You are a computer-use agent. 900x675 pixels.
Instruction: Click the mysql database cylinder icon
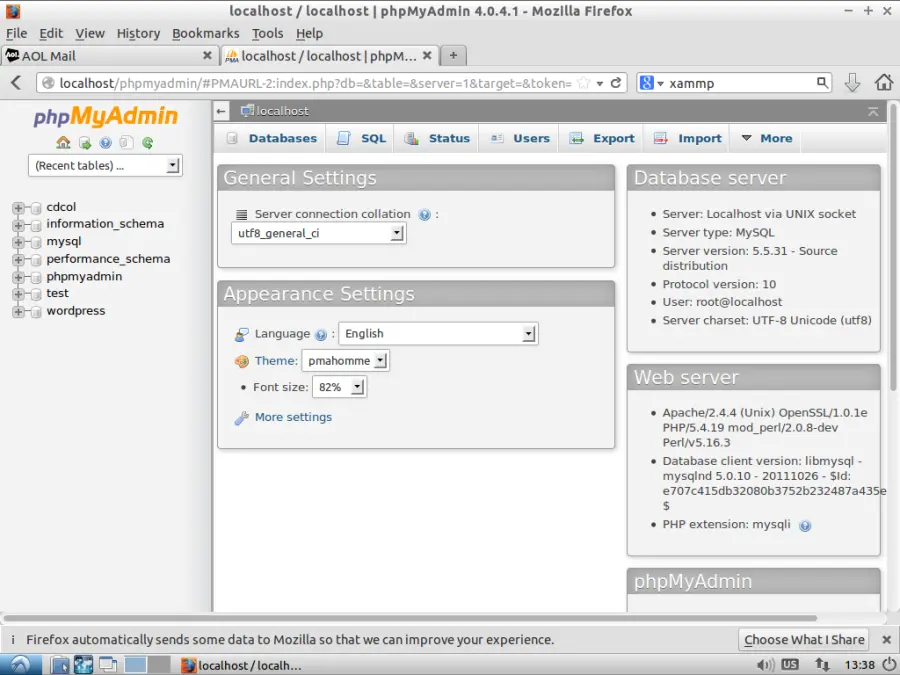click(36, 242)
